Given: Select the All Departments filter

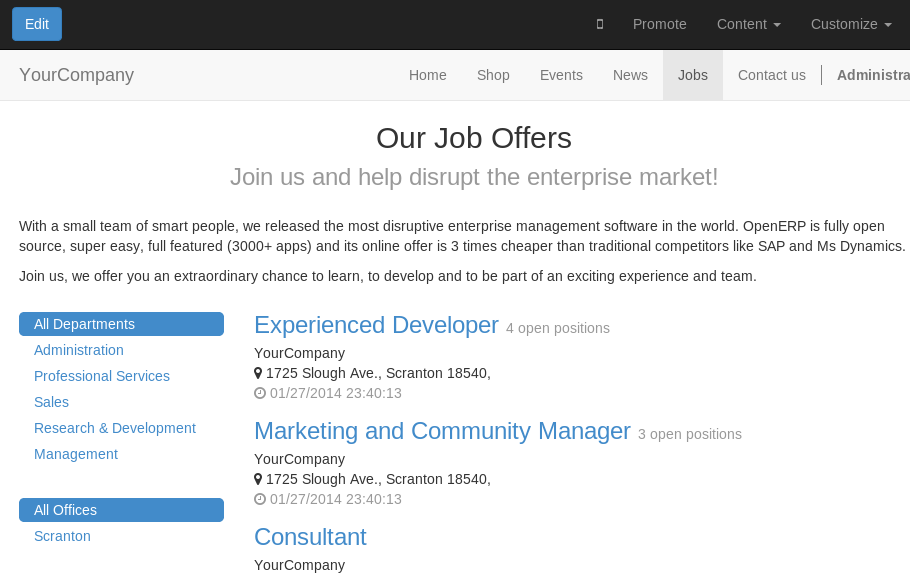Looking at the screenshot, I should pos(121,324).
